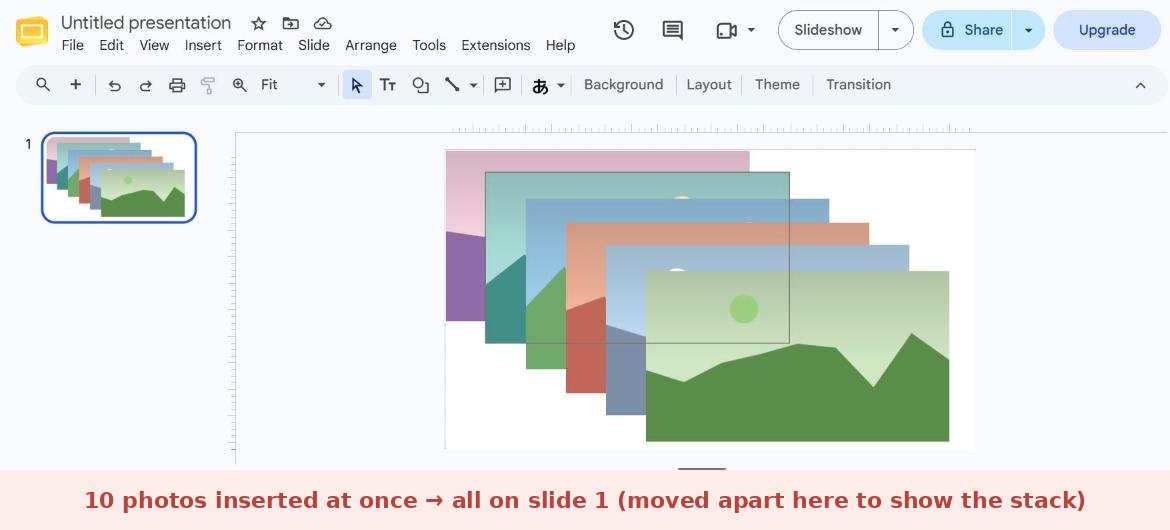Add a new slide with plus icon
The height and width of the screenshot is (530, 1170).
[75, 84]
